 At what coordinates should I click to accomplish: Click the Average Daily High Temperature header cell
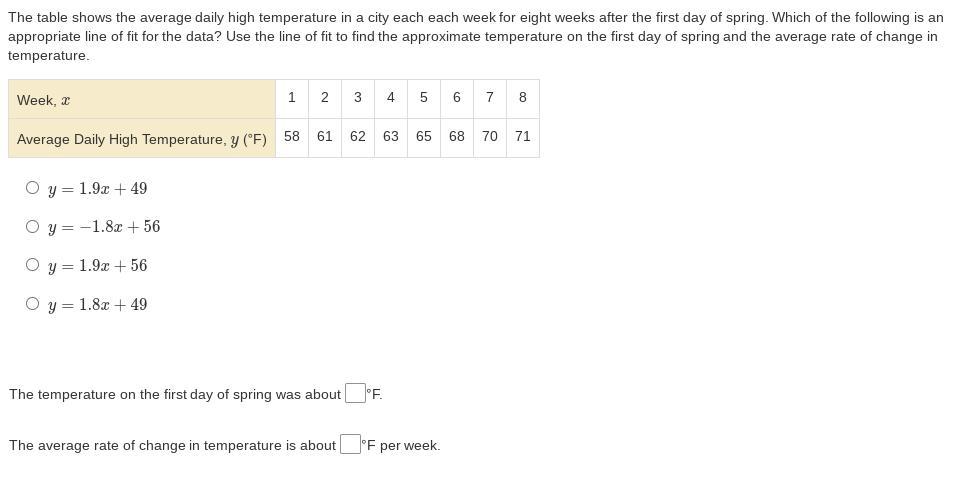pyautogui.click(x=142, y=138)
